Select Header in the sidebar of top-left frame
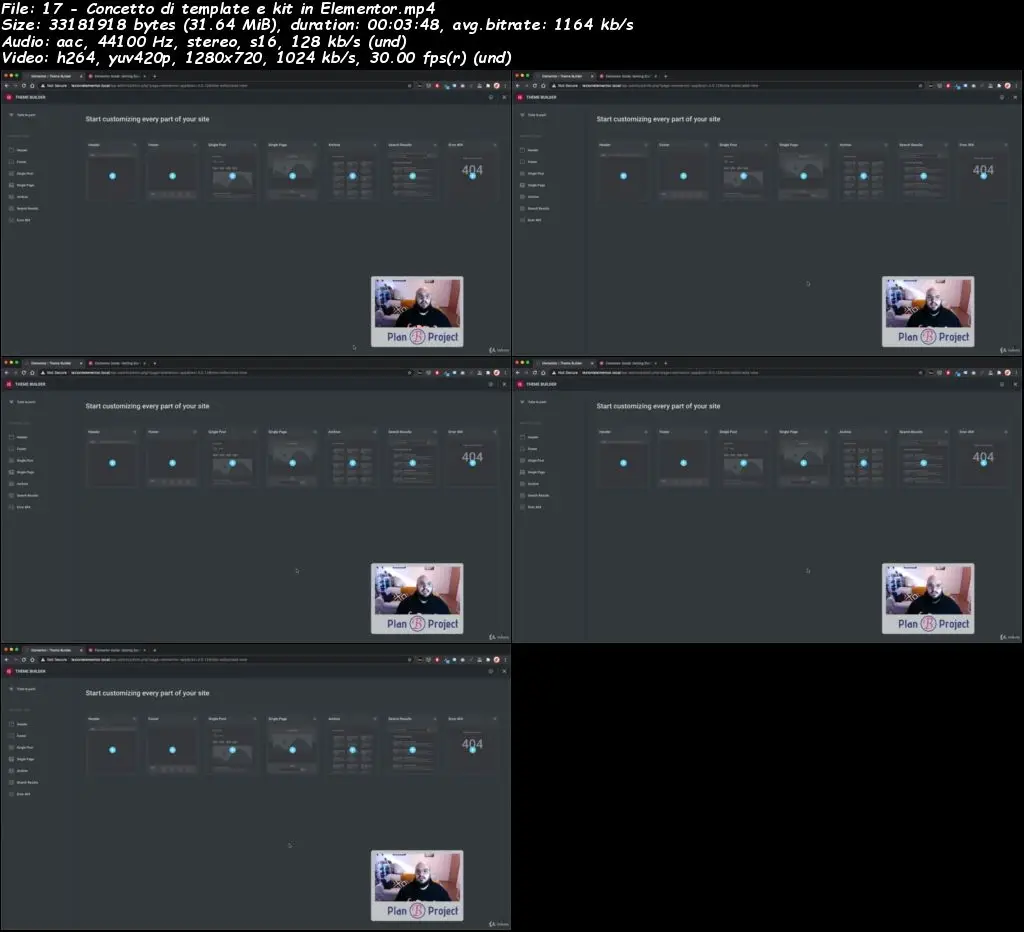Screen dimensions: 1024x932 tap(20, 150)
